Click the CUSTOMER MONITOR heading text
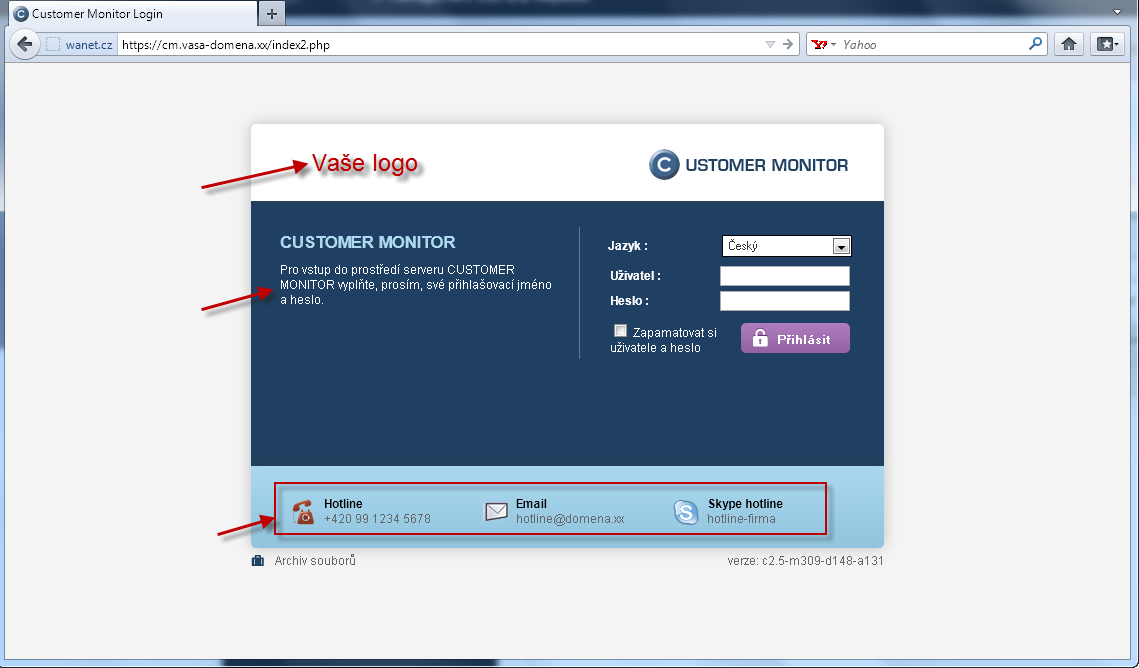 click(368, 243)
